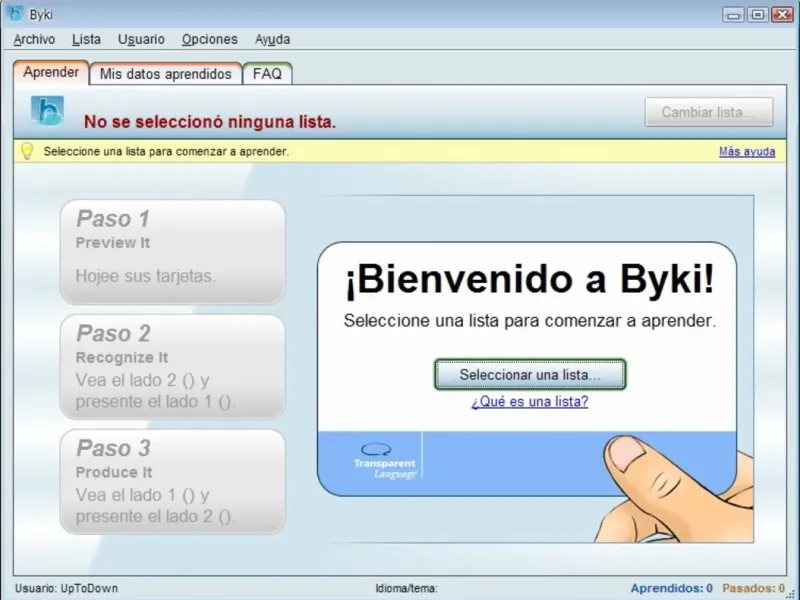The height and width of the screenshot is (600, 800).
Task: Click 'No se seleccionó ninguna lista.' message
Action: pyautogui.click(x=210, y=121)
